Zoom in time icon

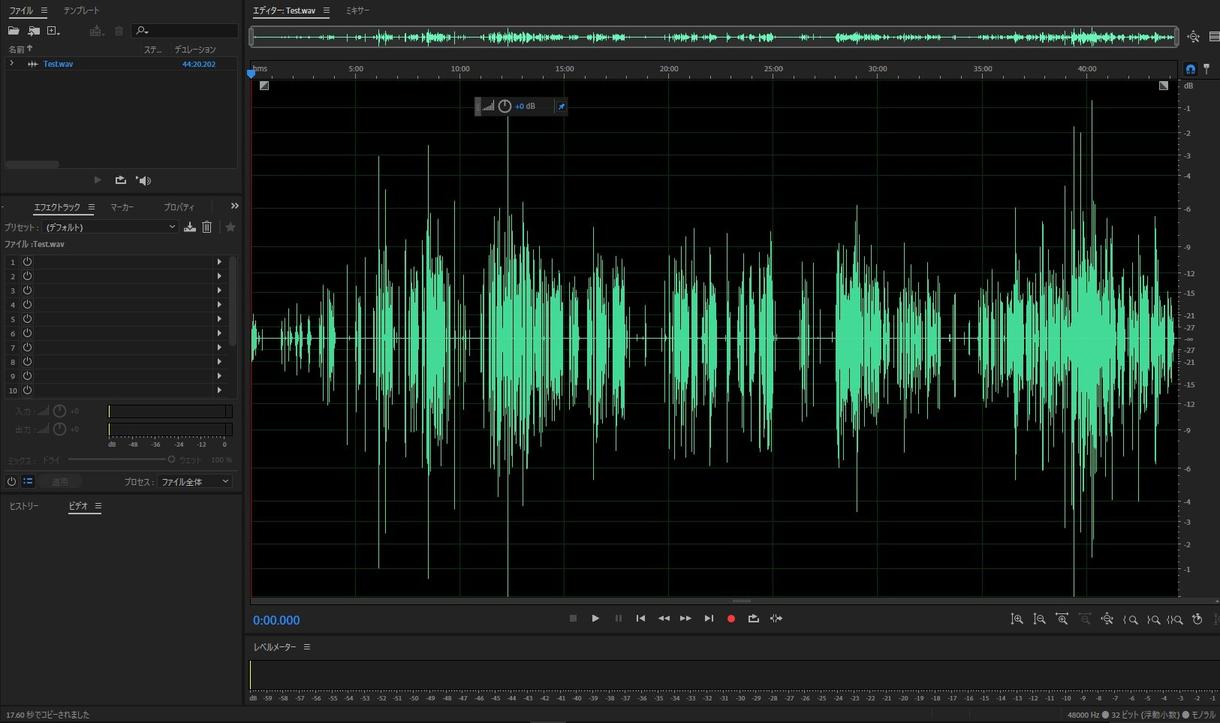1062,619
